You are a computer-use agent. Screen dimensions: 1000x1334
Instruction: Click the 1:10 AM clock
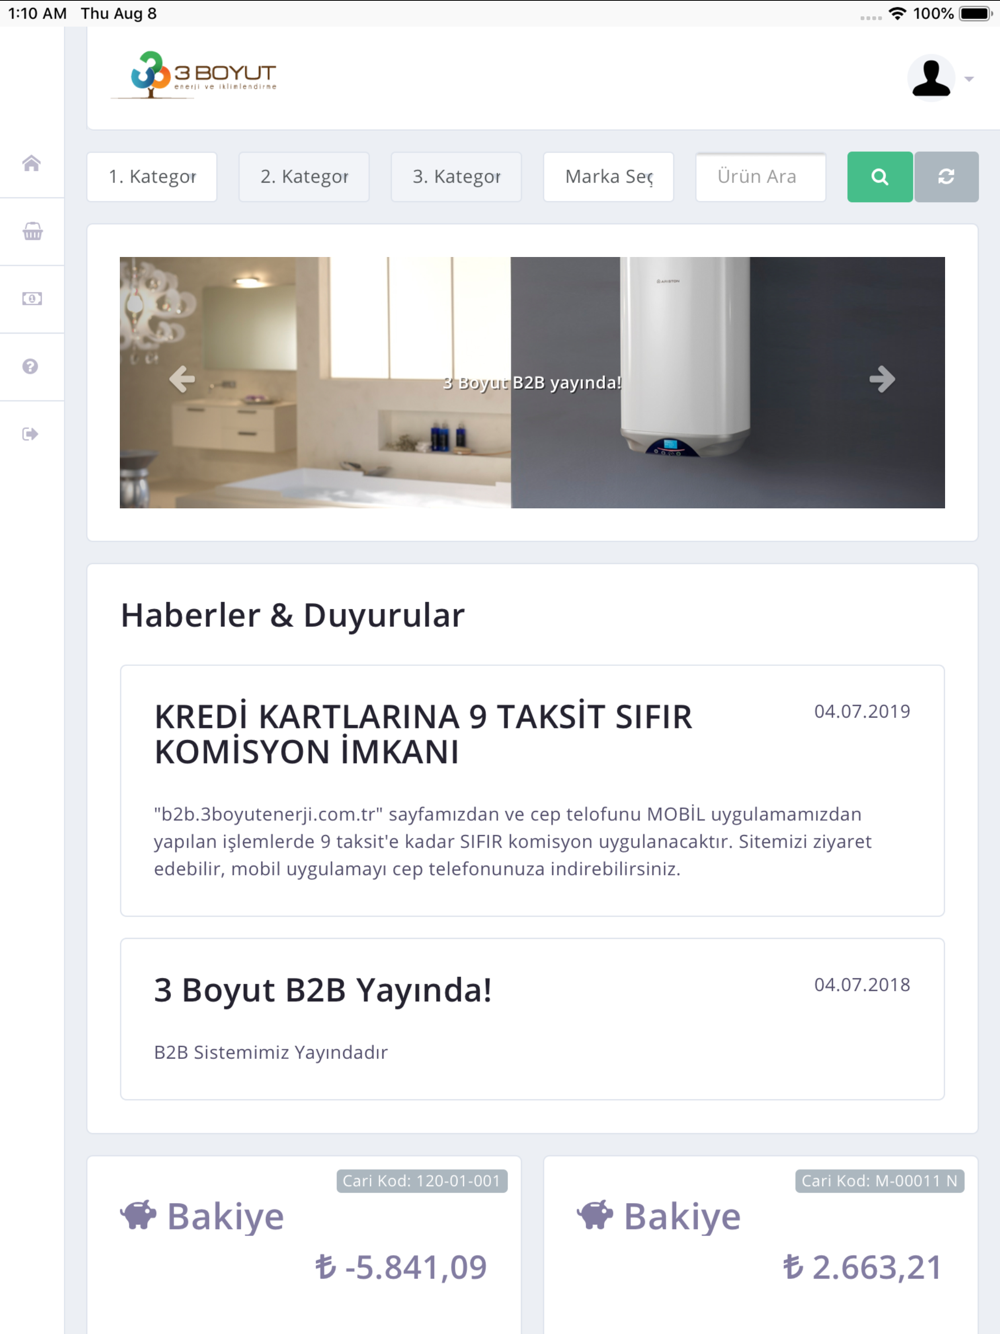[x=38, y=14]
